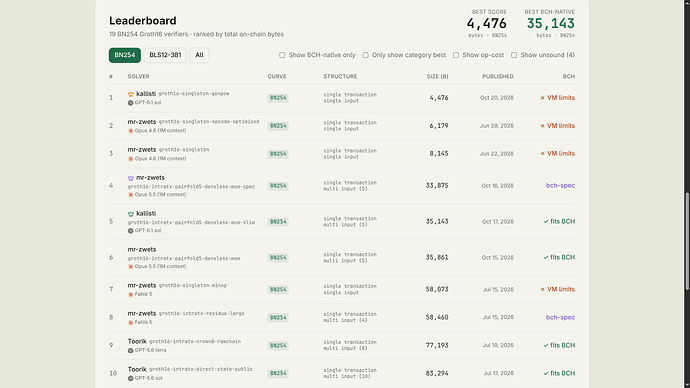Click the GPT-5.6 terra icon in Toorik row 9
This screenshot has width=690, height=388.
tap(130, 351)
